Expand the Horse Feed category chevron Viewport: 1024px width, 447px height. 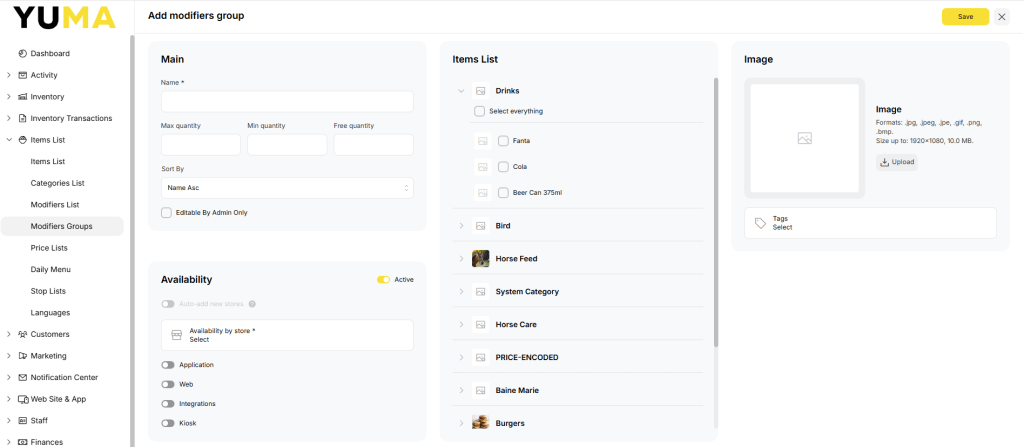[x=460, y=259]
